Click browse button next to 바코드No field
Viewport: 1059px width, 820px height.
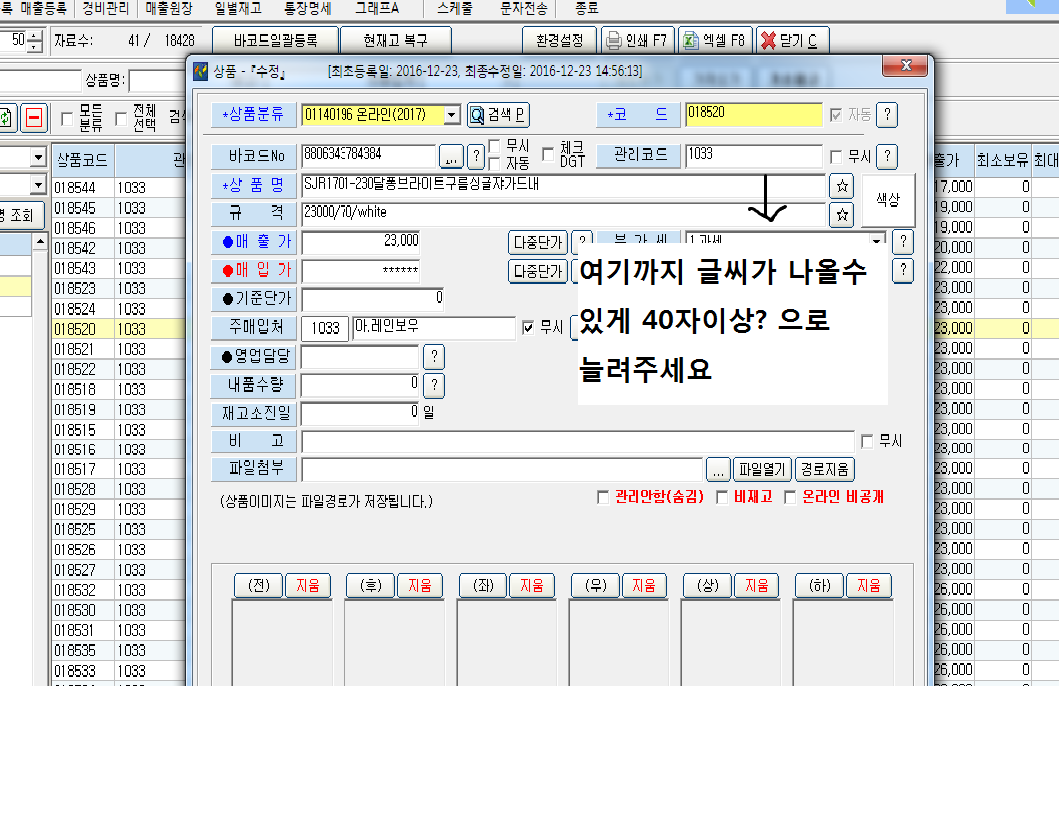(451, 157)
